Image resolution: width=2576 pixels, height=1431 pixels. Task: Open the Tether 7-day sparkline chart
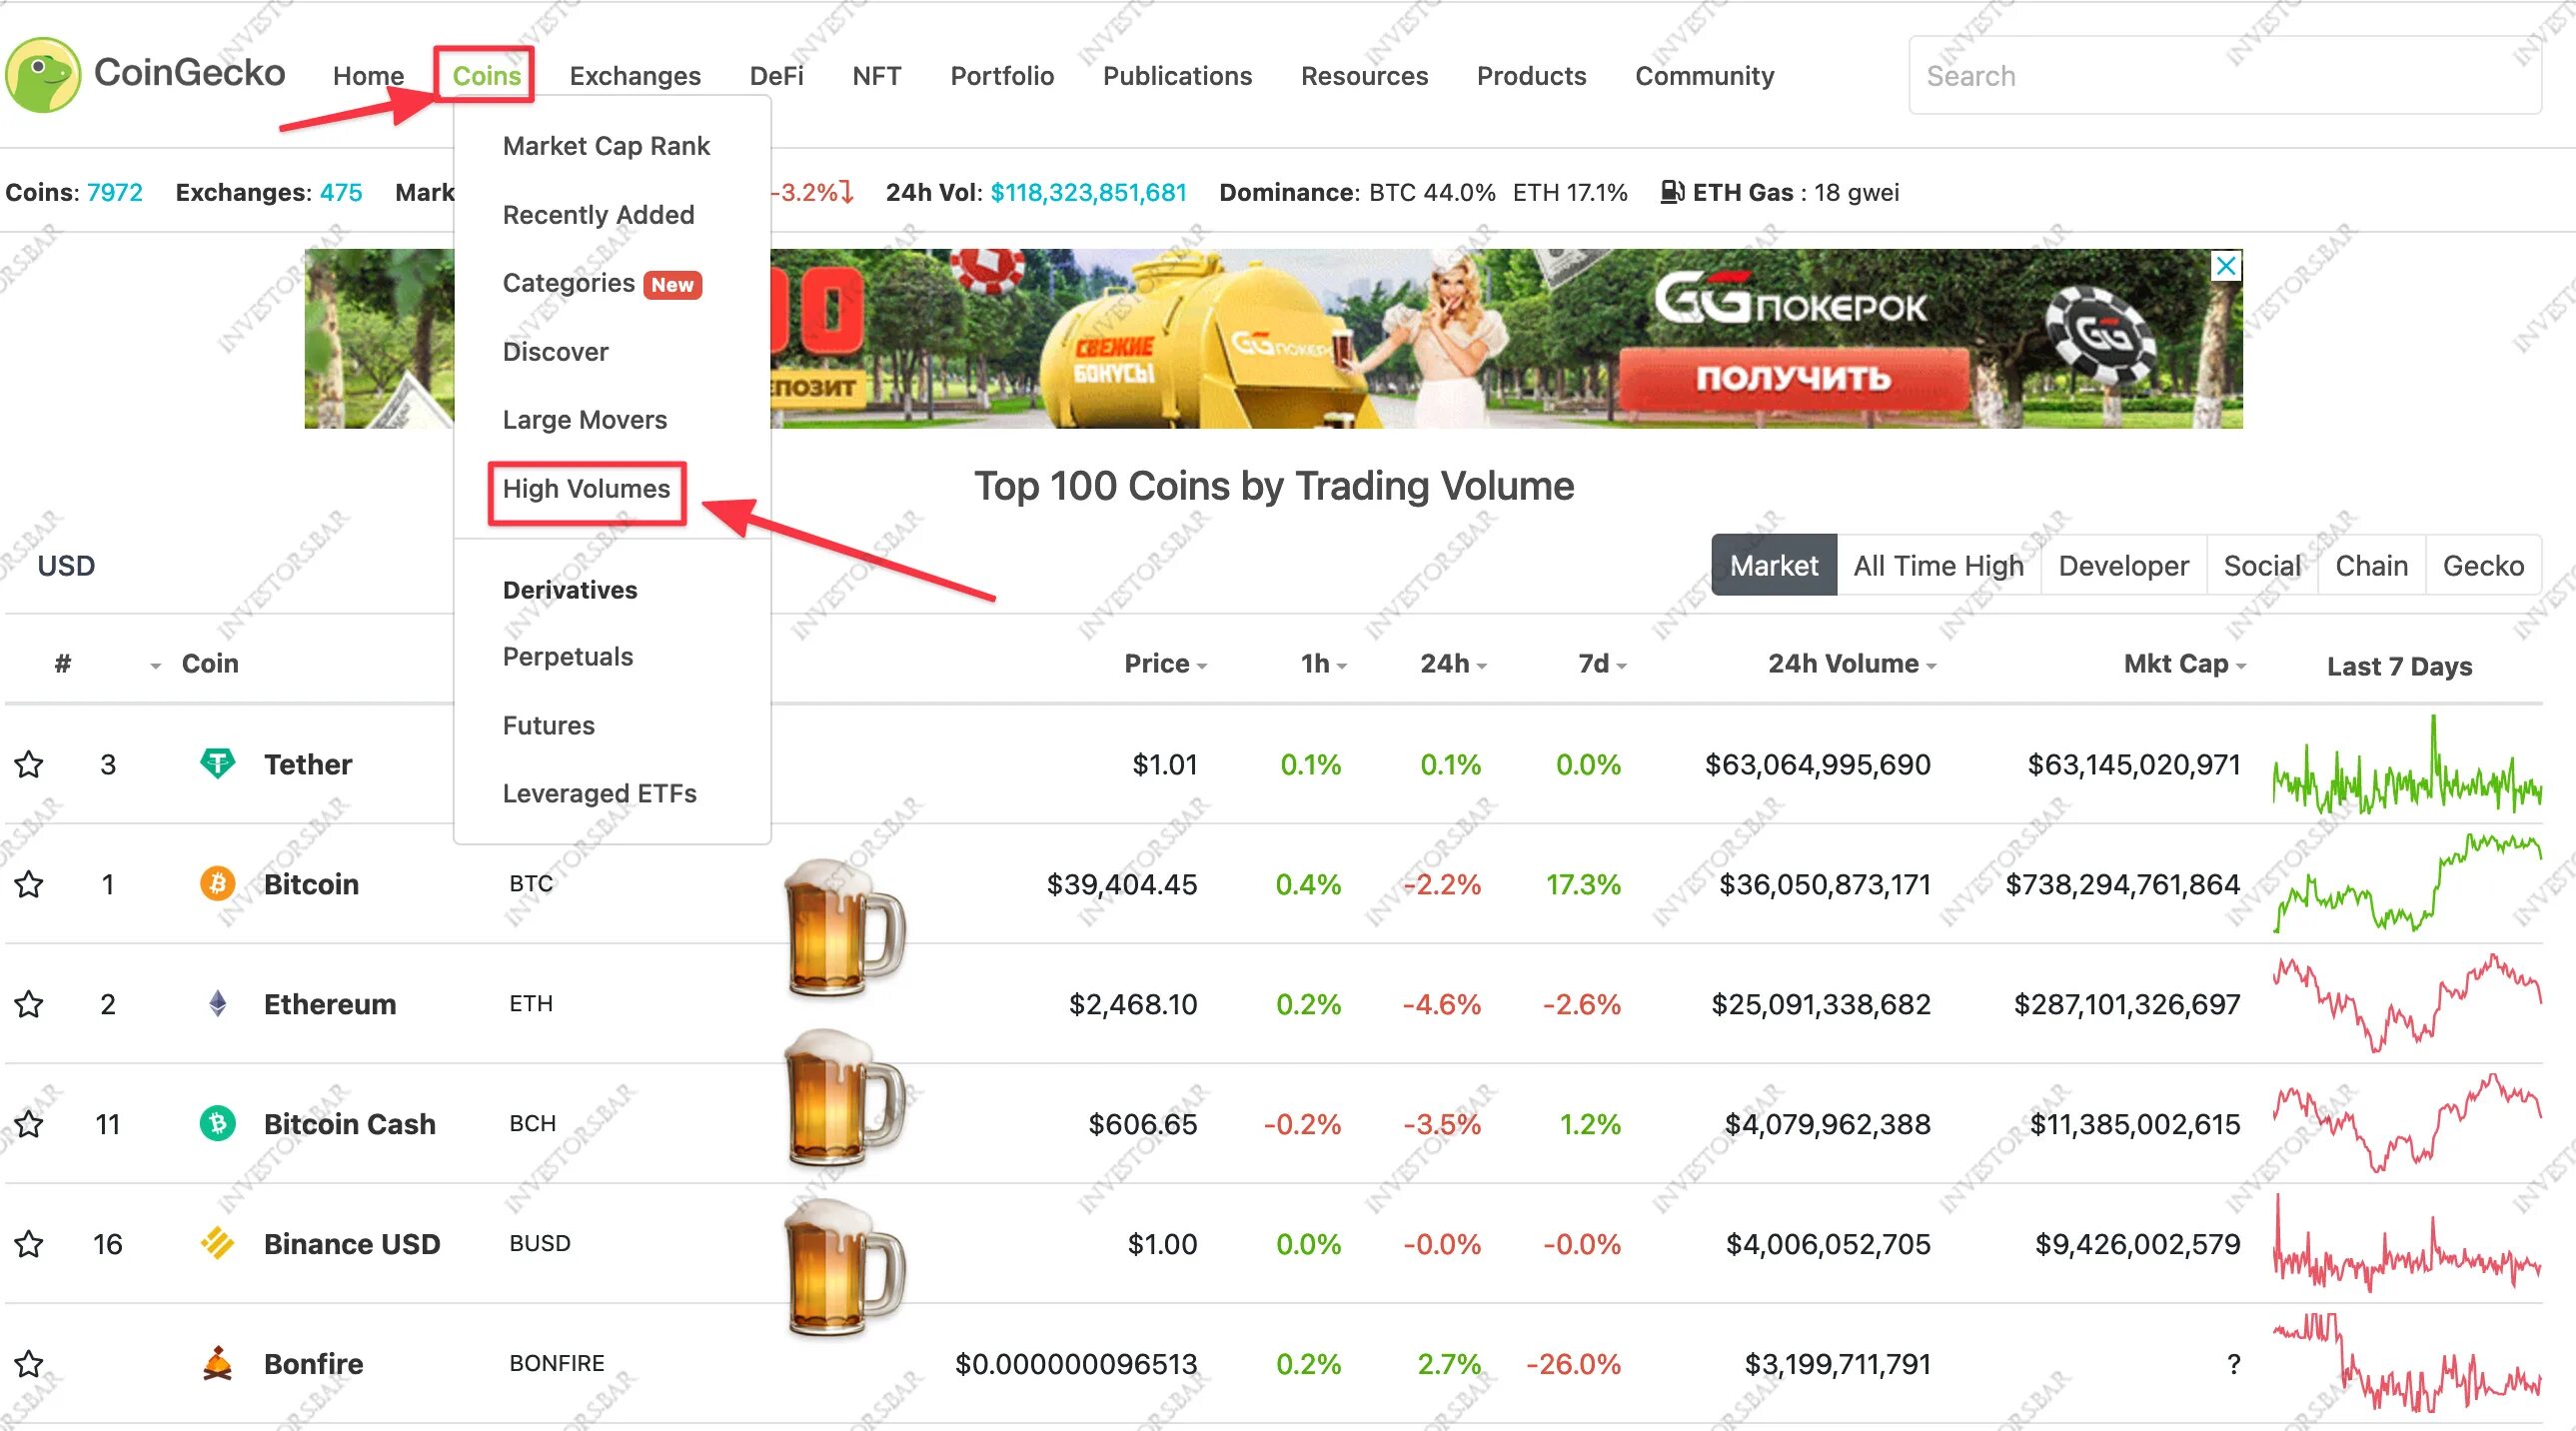point(2407,765)
